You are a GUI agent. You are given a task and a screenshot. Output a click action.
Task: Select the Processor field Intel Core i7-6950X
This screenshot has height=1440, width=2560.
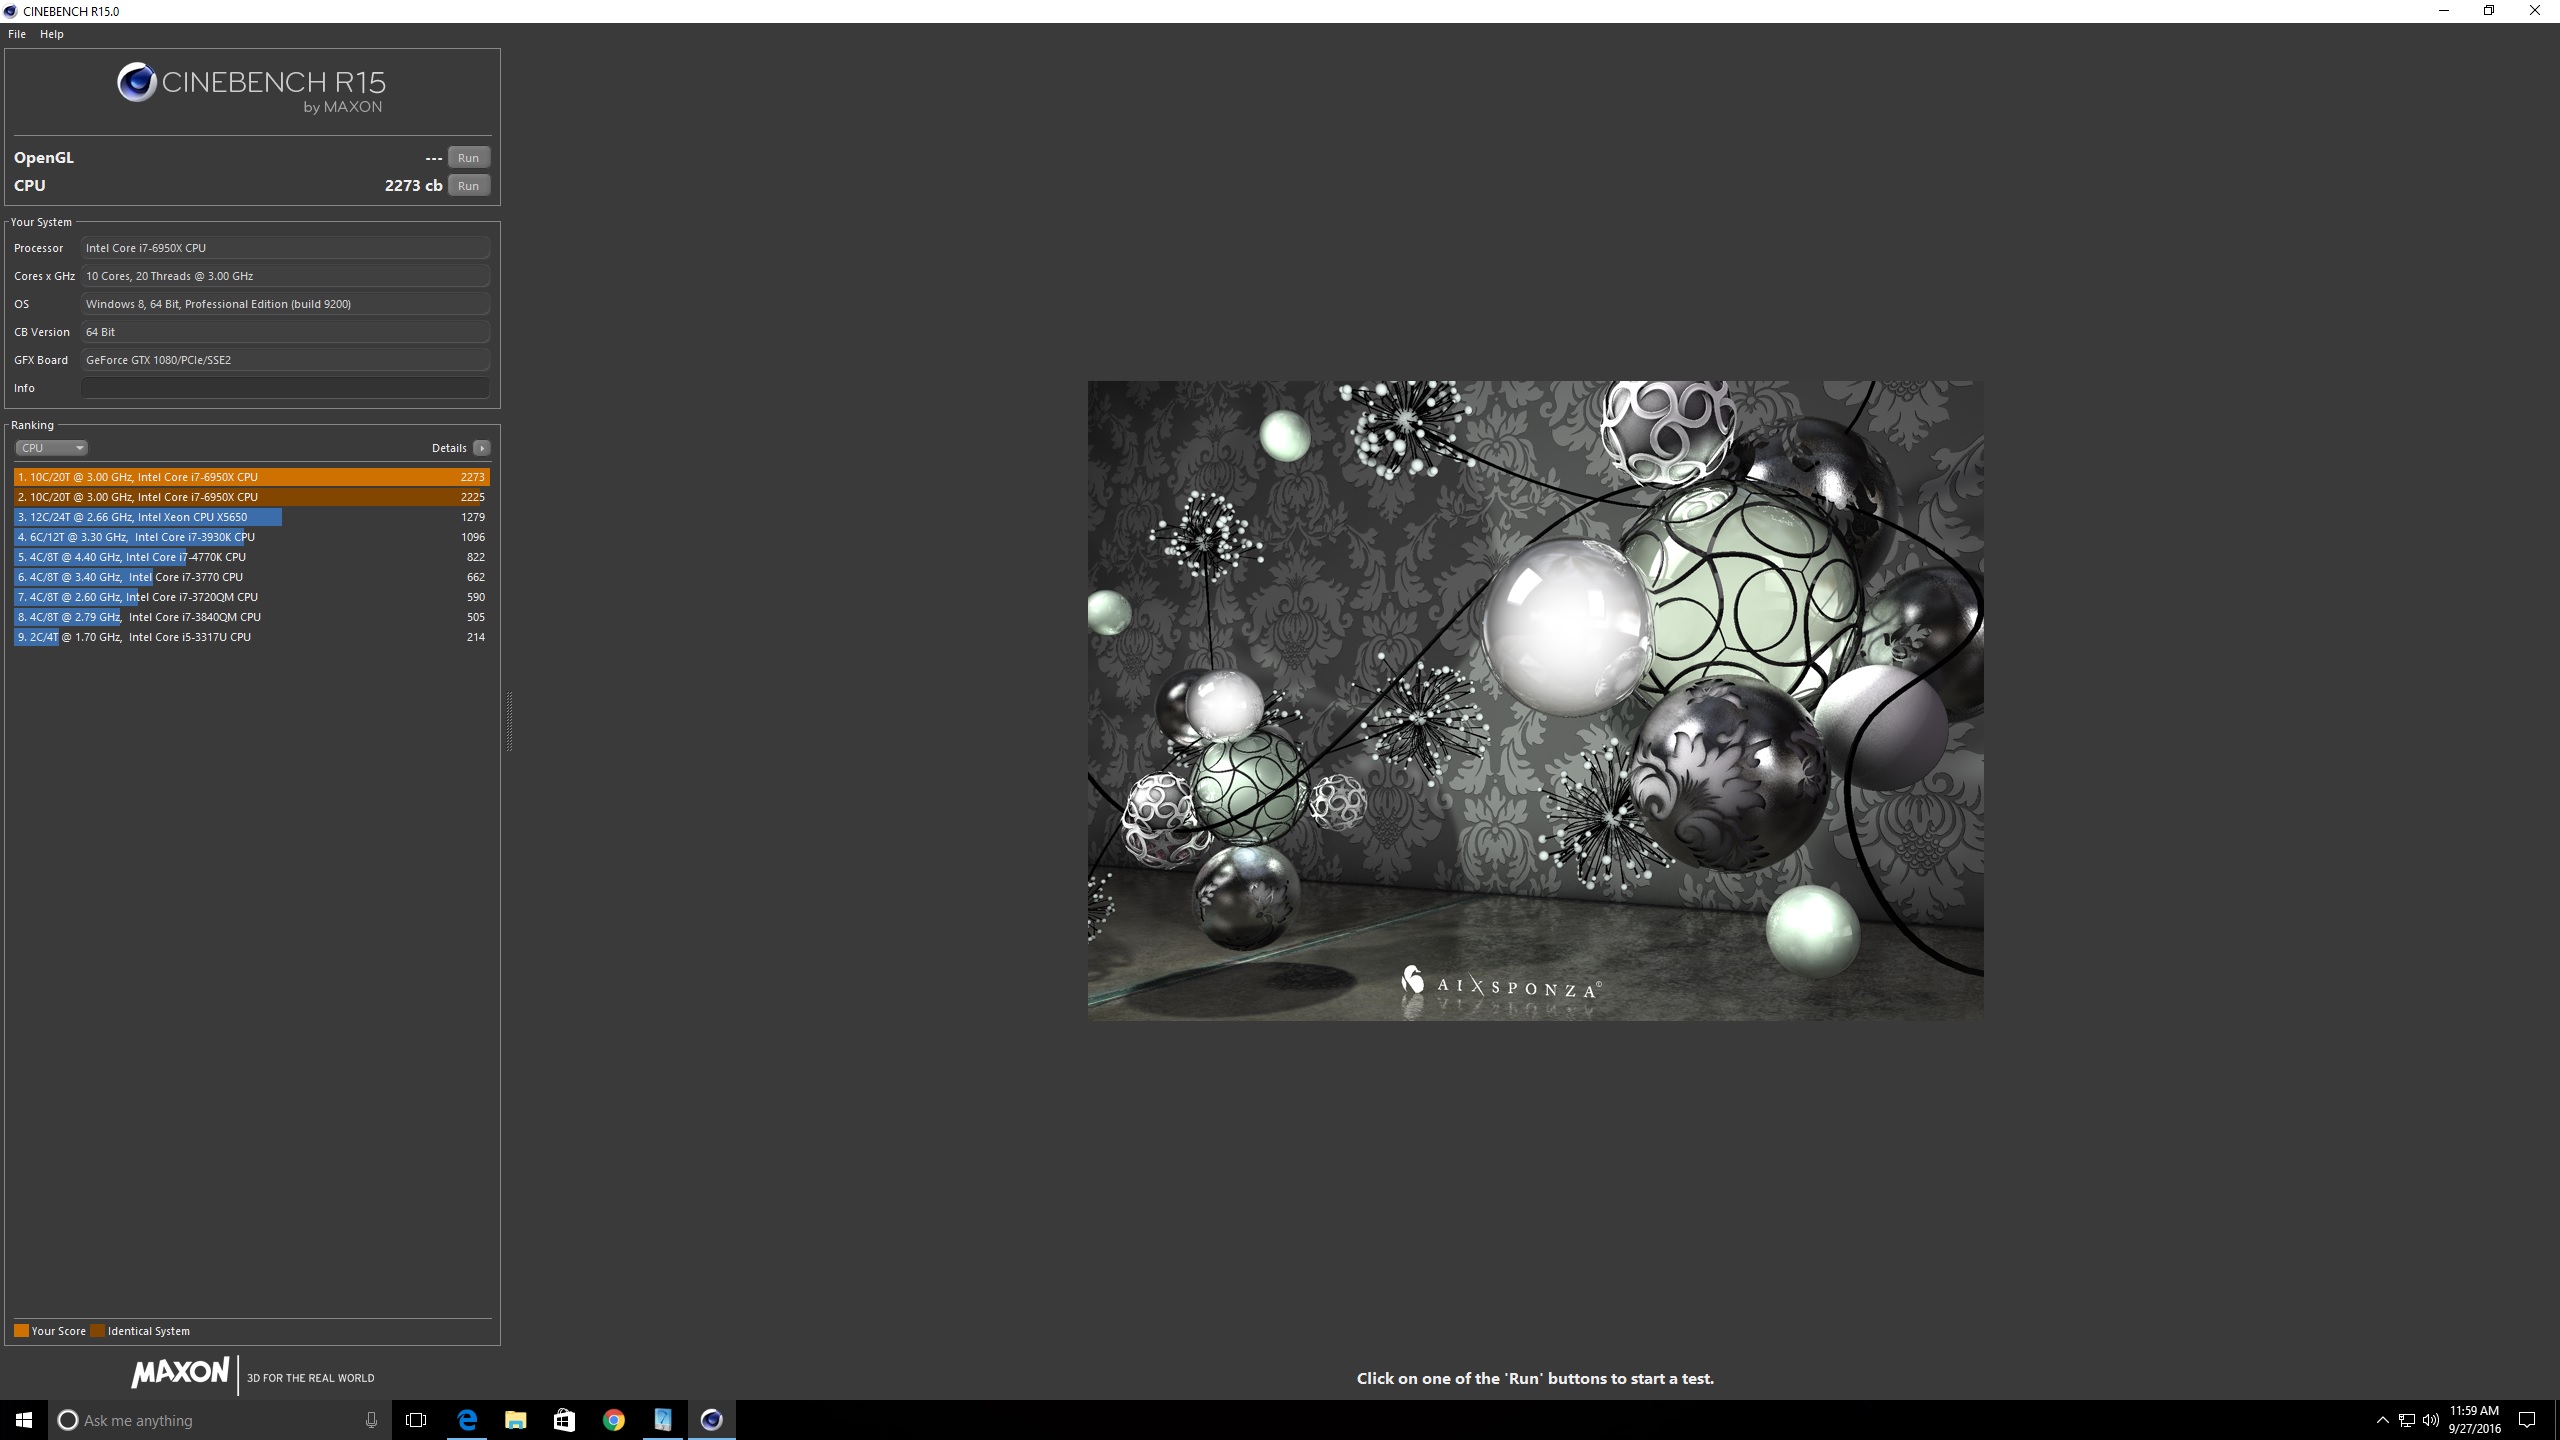pyautogui.click(x=285, y=248)
